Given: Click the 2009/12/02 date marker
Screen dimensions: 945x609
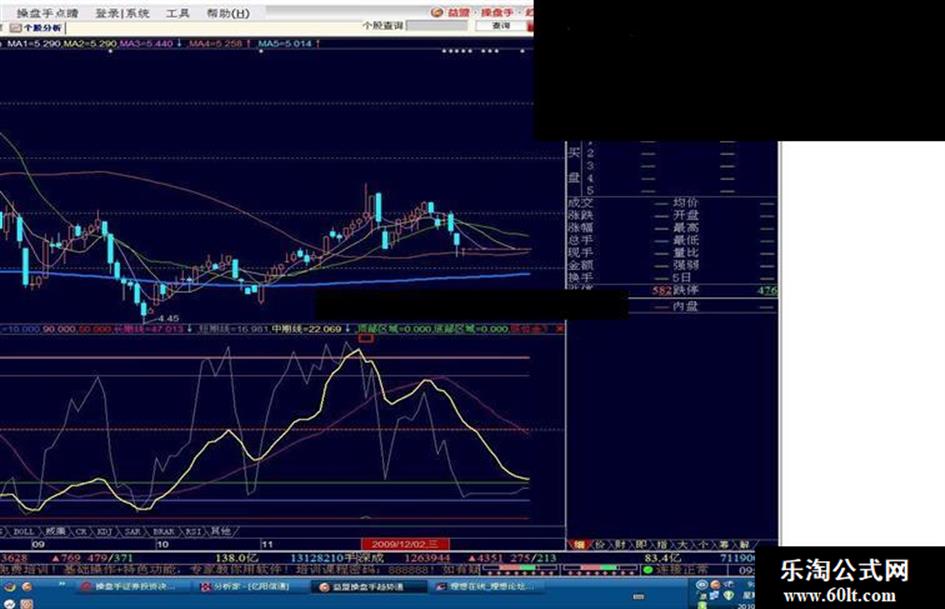Looking at the screenshot, I should point(405,544).
